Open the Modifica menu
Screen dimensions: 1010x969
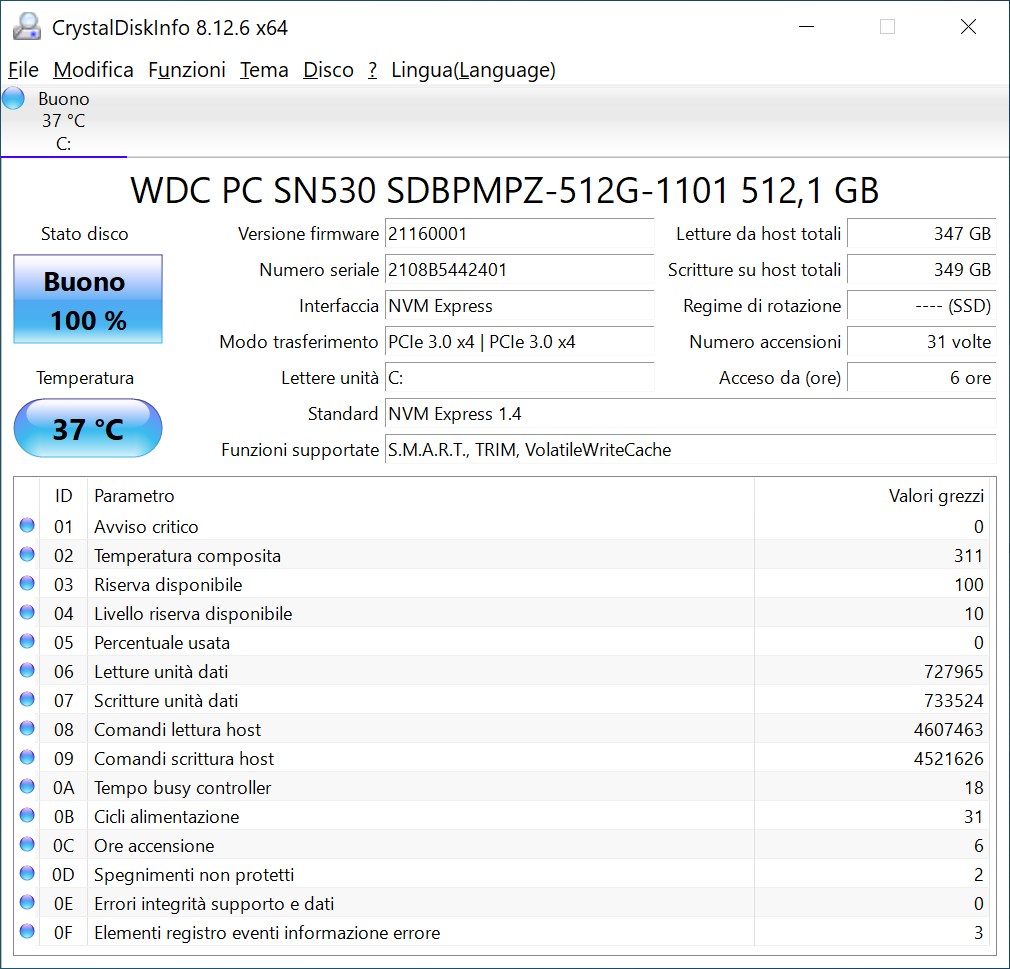93,70
